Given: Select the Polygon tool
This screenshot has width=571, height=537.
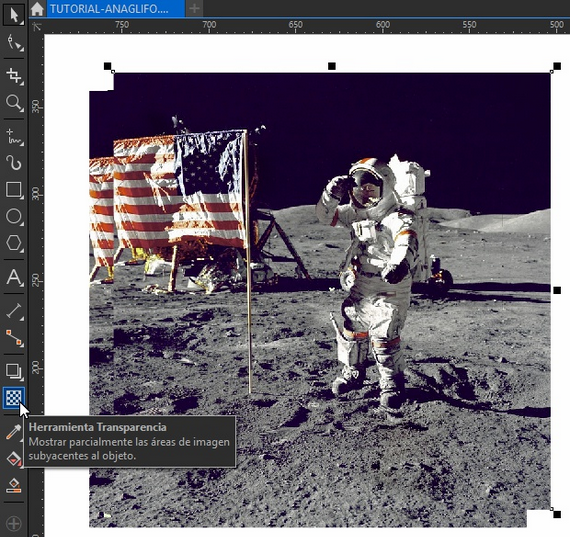Looking at the screenshot, I should click(x=14, y=243).
